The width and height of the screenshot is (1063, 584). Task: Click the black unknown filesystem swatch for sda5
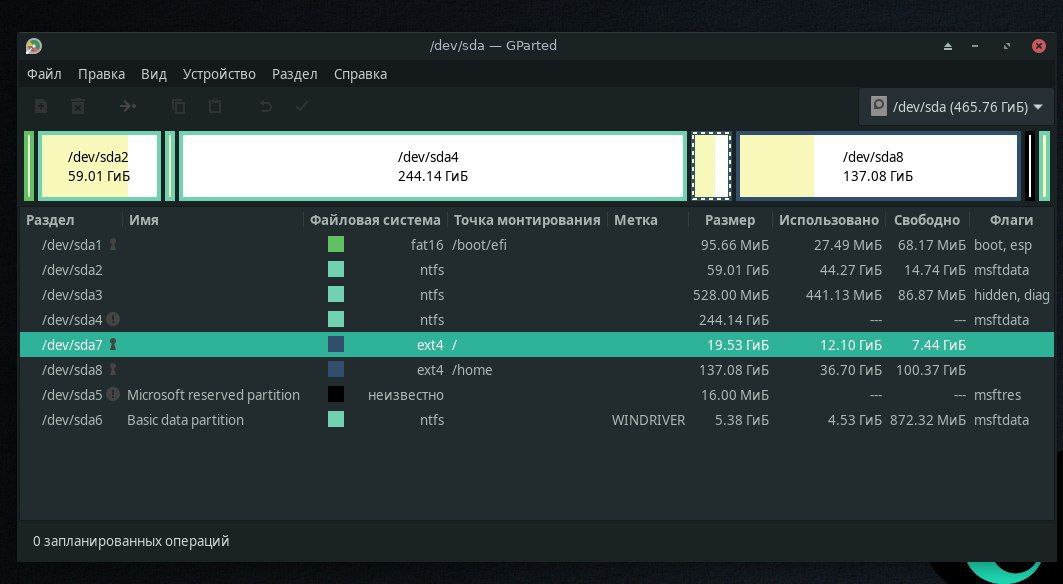coord(336,394)
